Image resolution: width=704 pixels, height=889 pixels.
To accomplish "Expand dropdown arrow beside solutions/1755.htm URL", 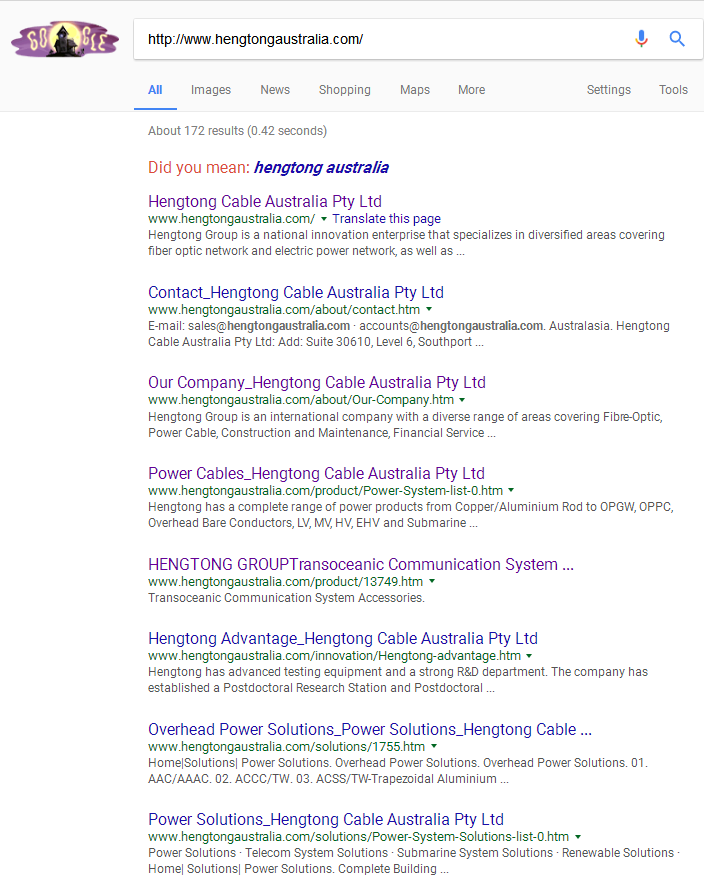I will (434, 746).
